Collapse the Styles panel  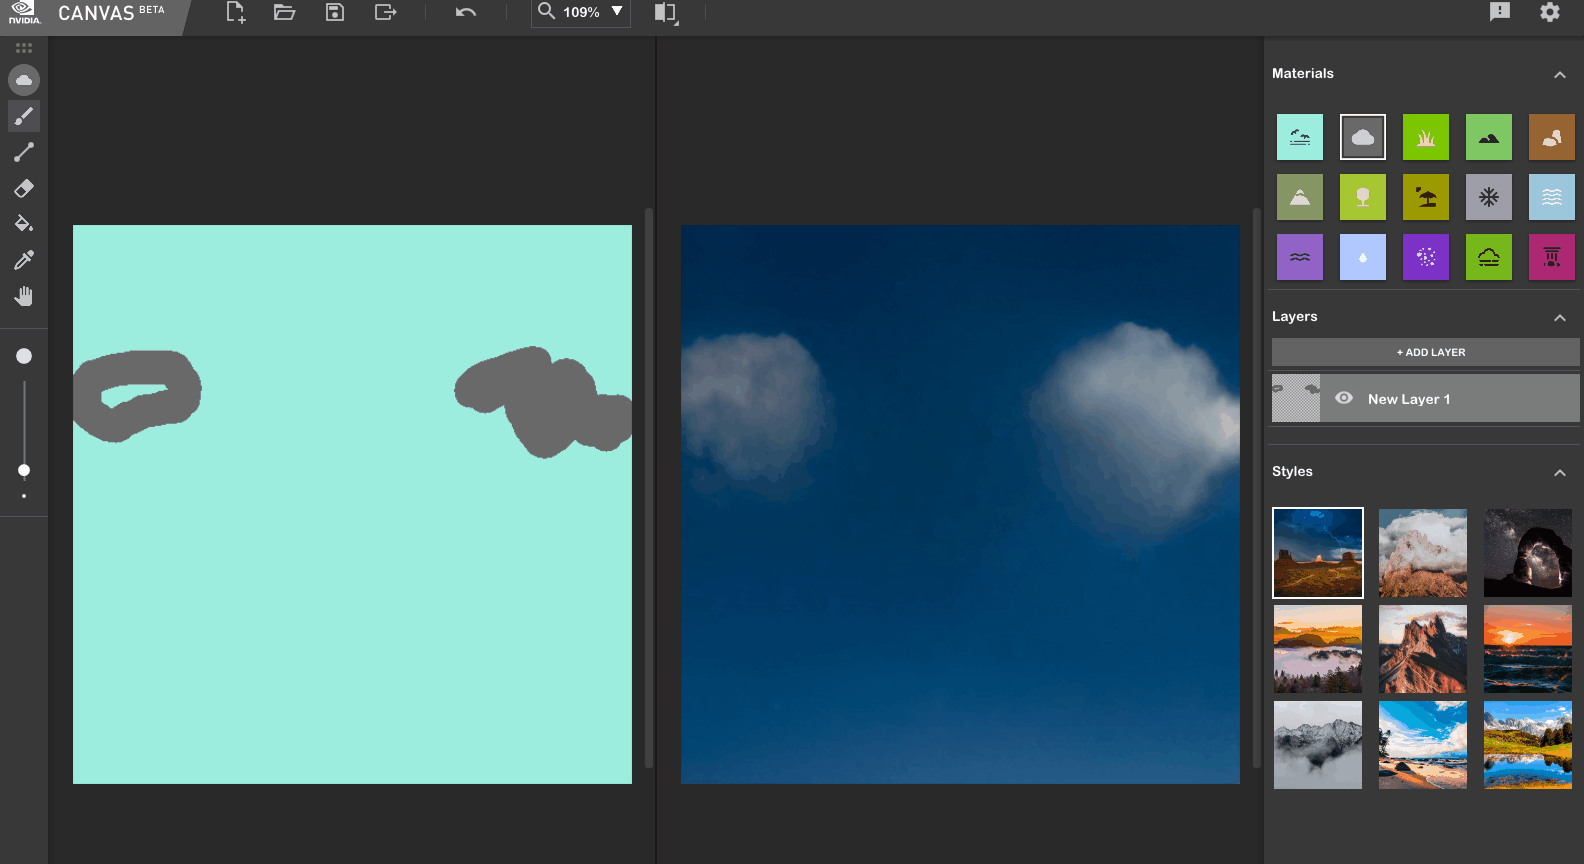tap(1559, 472)
